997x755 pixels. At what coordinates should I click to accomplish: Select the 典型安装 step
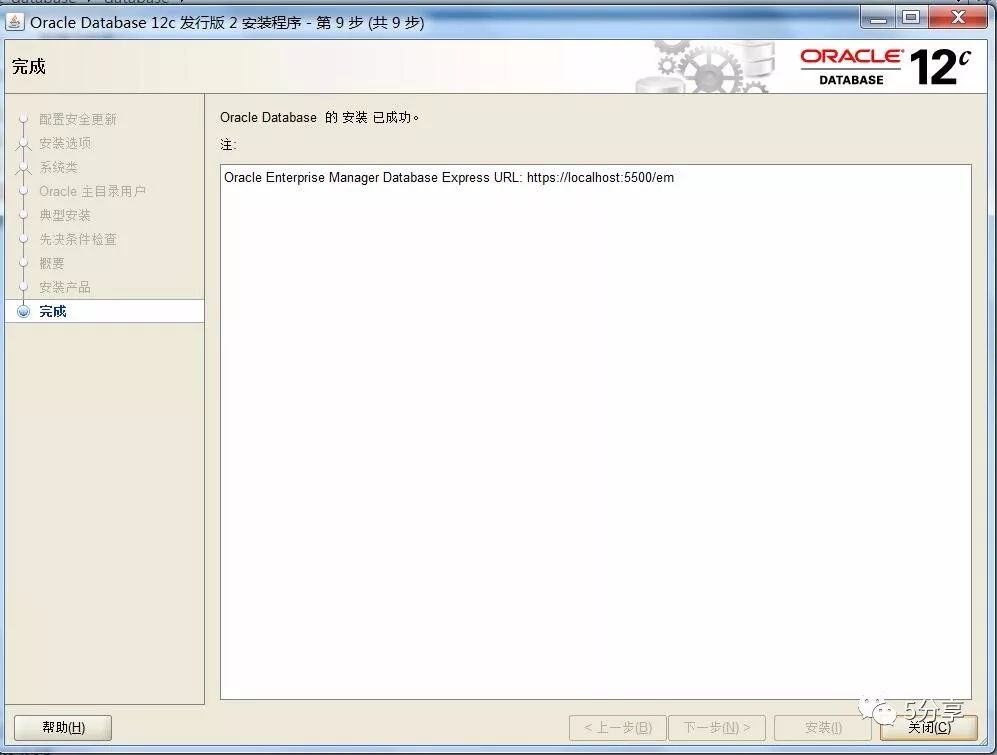[x=65, y=216]
